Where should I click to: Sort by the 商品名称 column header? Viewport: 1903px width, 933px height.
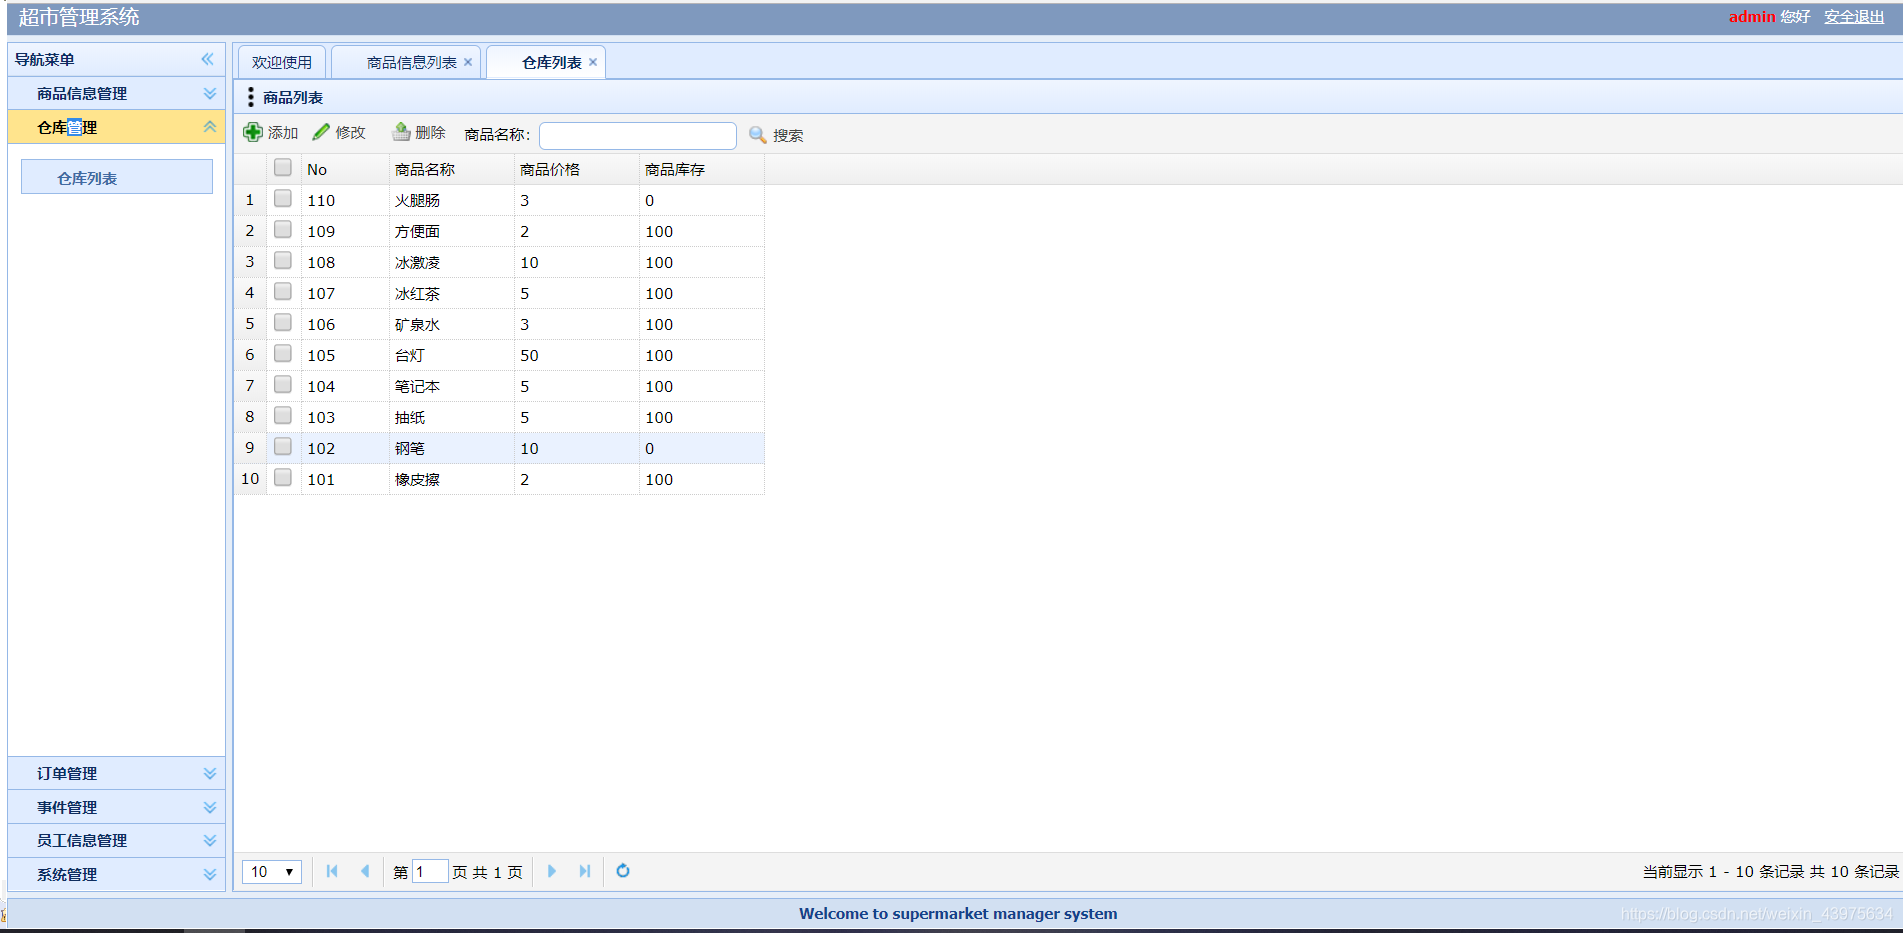coord(452,169)
